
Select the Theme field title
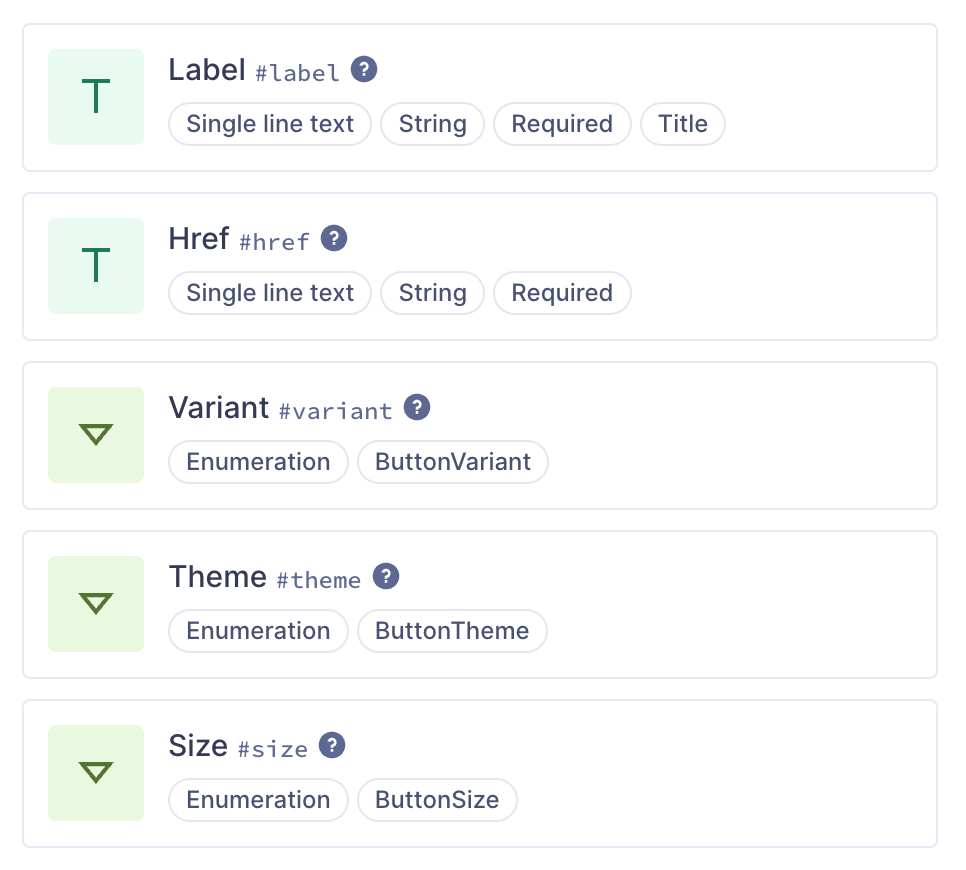218,577
